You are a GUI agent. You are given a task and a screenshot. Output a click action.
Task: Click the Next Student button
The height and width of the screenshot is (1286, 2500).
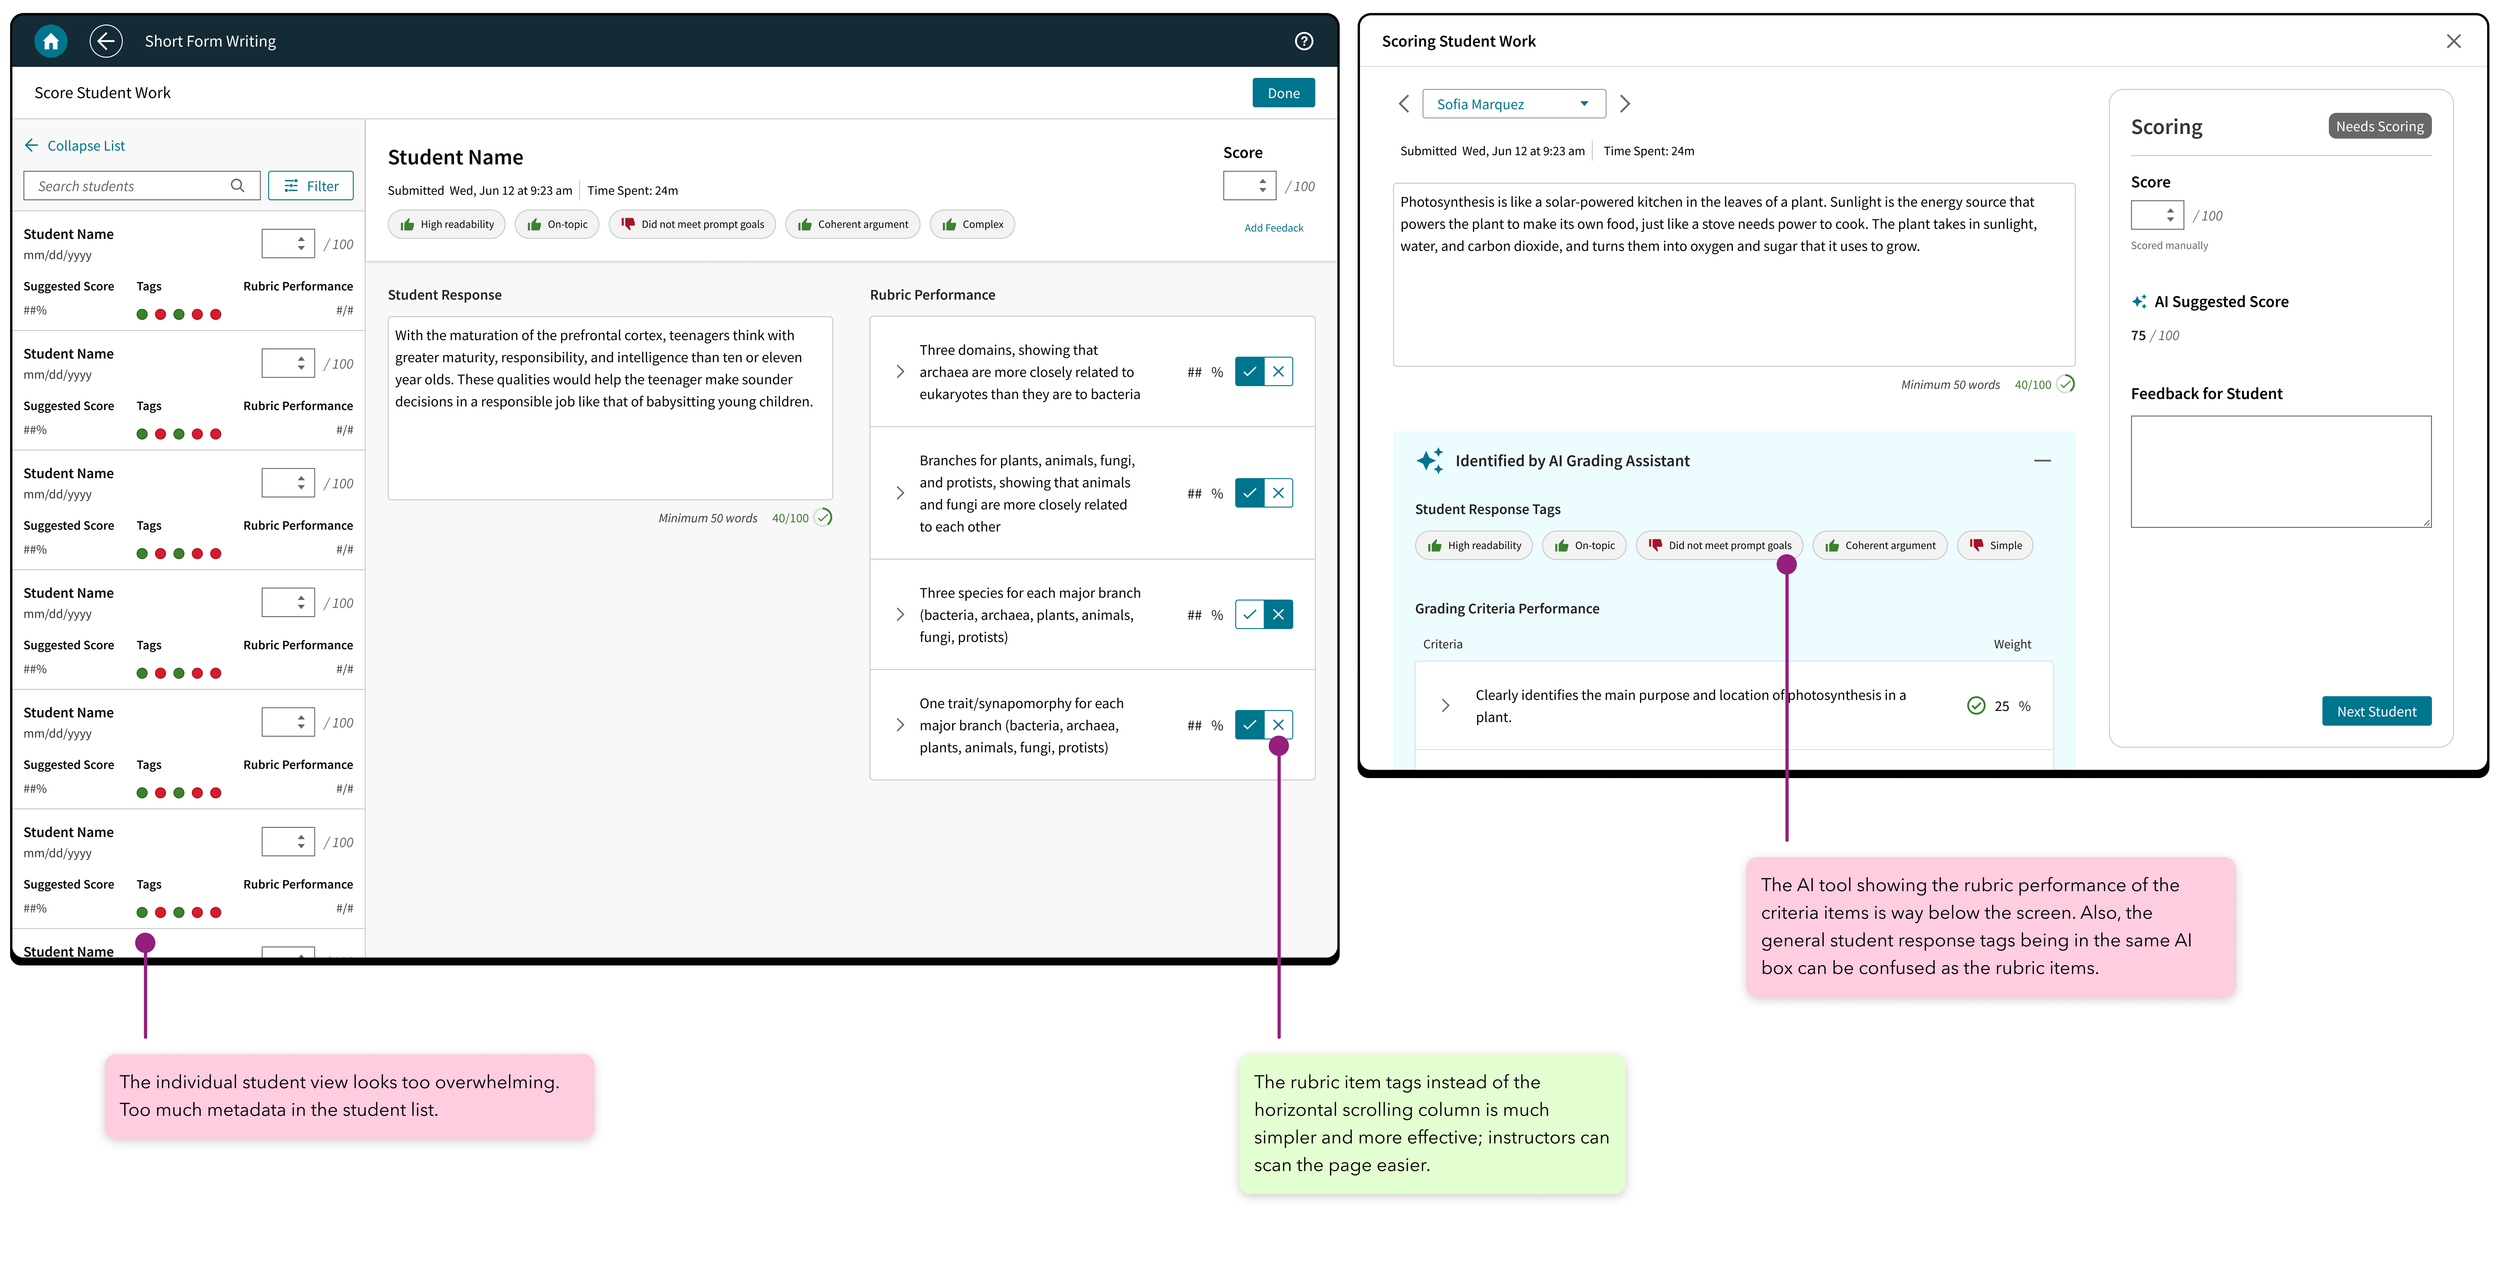coord(2375,712)
